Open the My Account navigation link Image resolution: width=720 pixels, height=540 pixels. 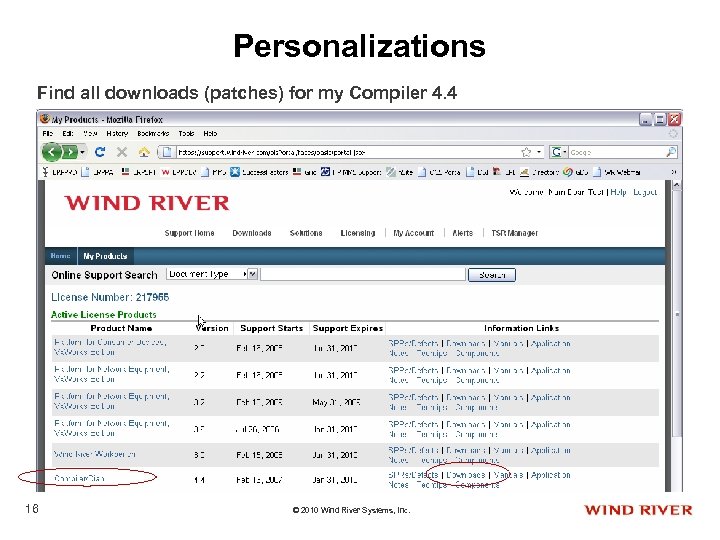click(413, 233)
